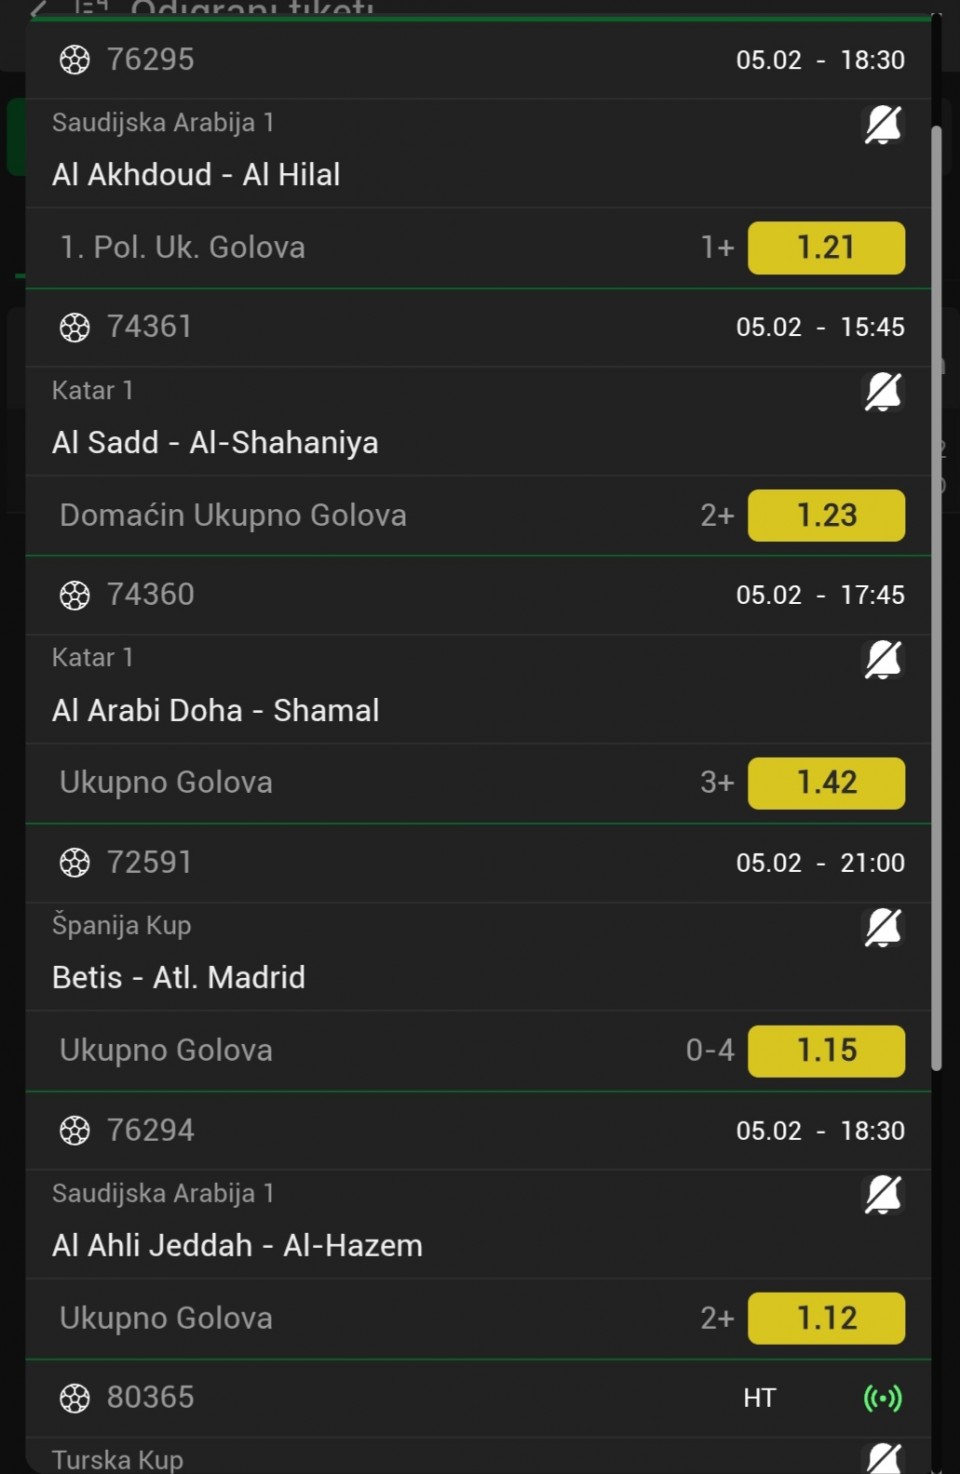Open the Al Ahli Jeddah - Al-Hazem match
The image size is (960, 1474).
click(237, 1245)
